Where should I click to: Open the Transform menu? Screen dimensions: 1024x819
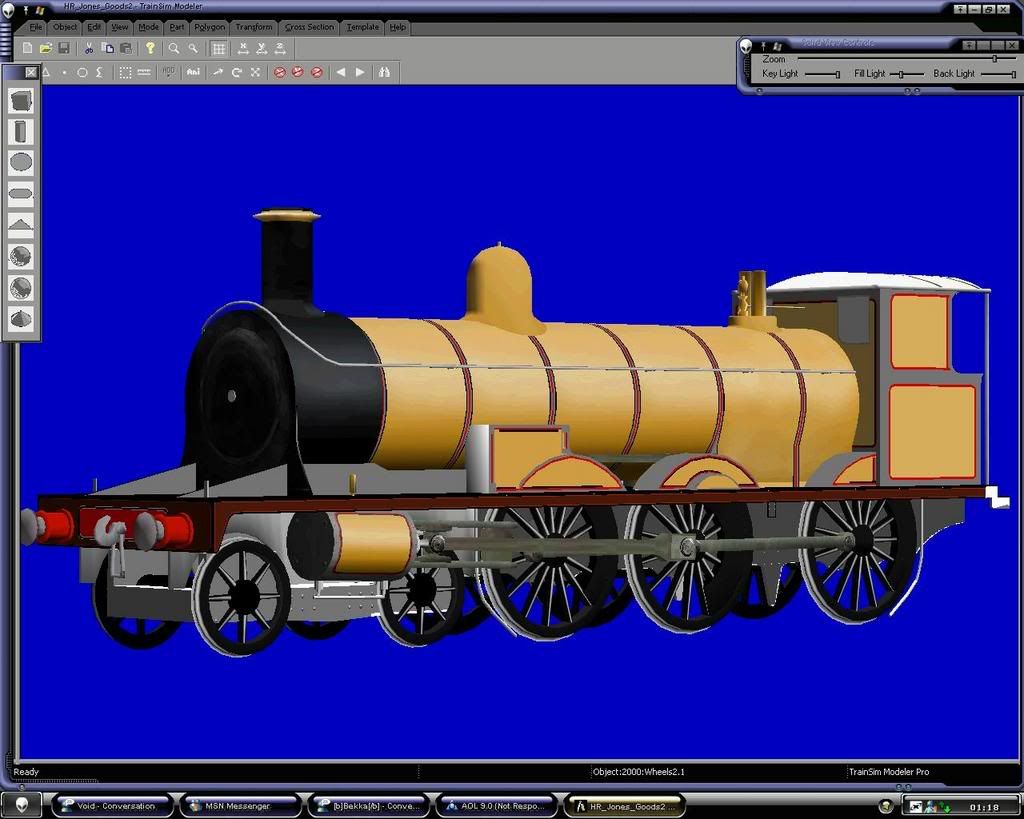coord(253,27)
